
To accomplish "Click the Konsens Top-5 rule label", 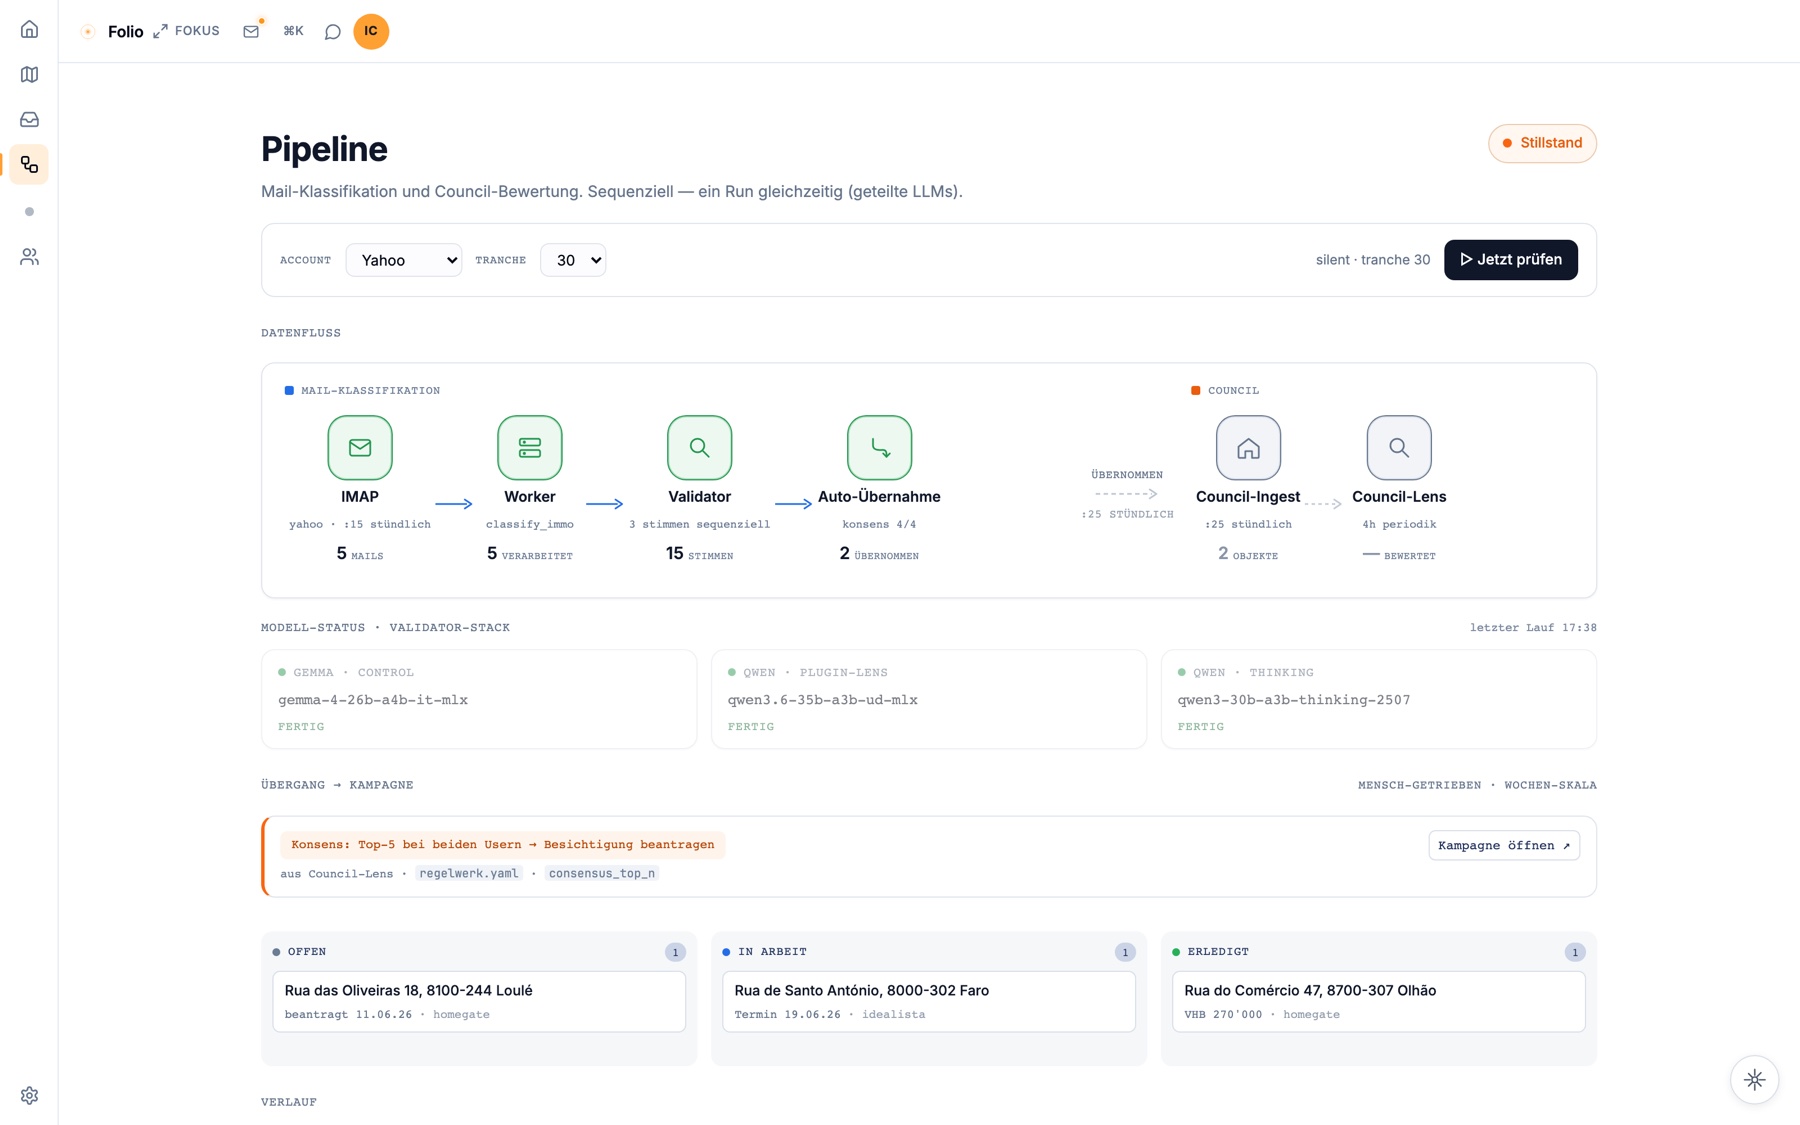I will point(503,844).
